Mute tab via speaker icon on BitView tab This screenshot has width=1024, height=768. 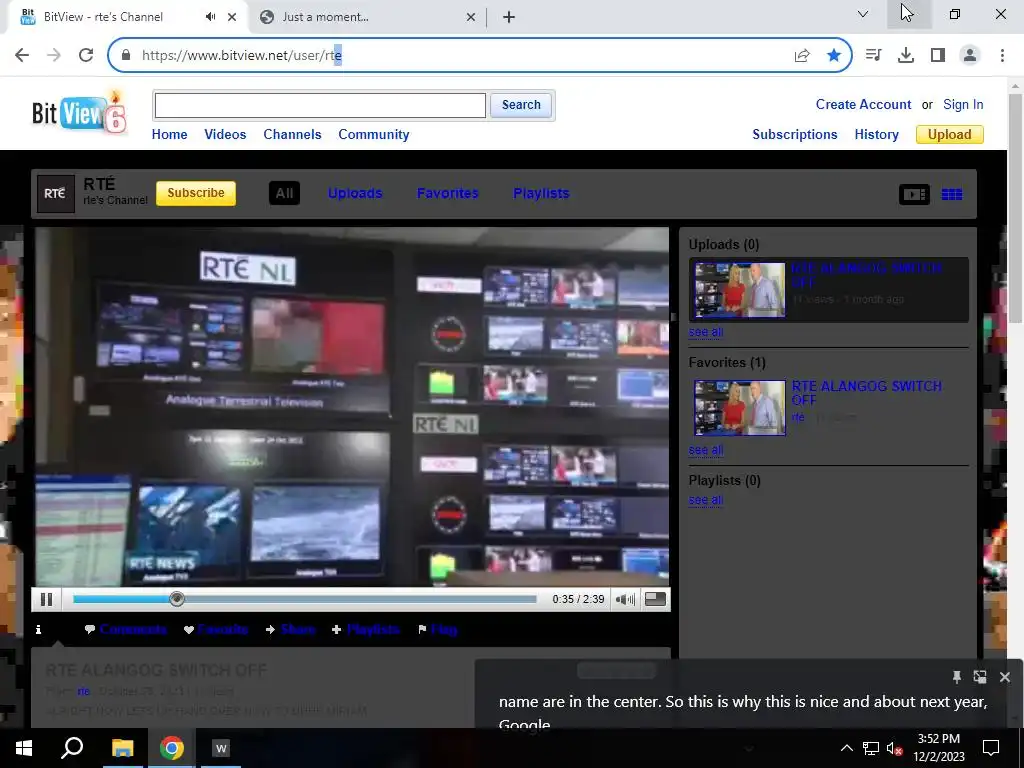tap(210, 17)
